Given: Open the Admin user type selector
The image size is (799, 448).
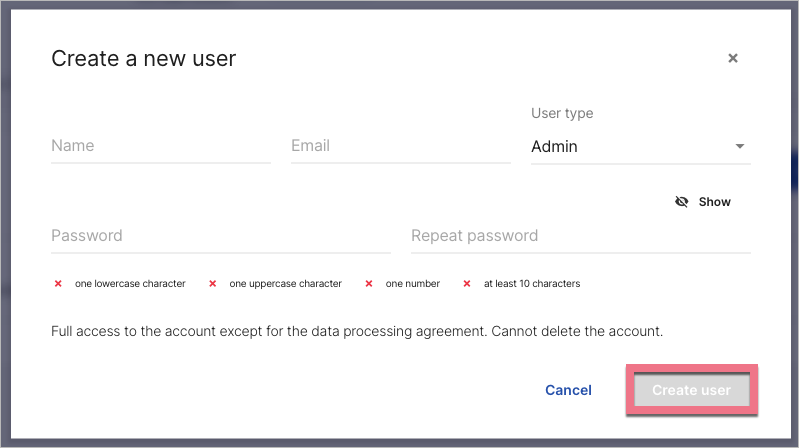Looking at the screenshot, I should pos(630,147).
